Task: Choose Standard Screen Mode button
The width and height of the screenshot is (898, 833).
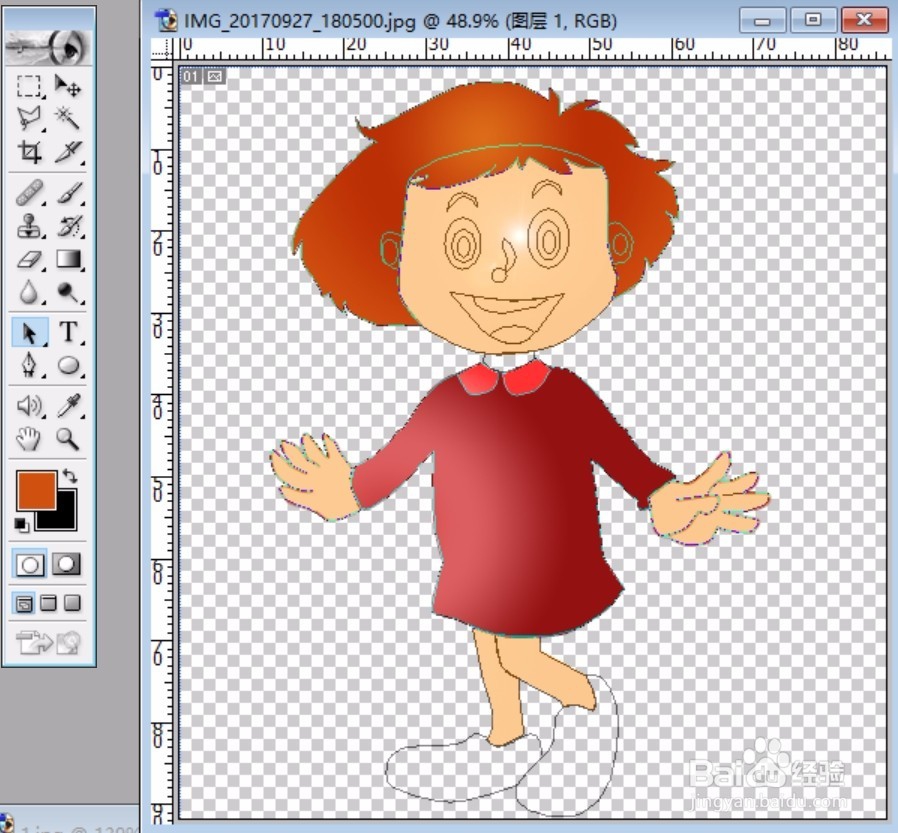Action: 24,603
